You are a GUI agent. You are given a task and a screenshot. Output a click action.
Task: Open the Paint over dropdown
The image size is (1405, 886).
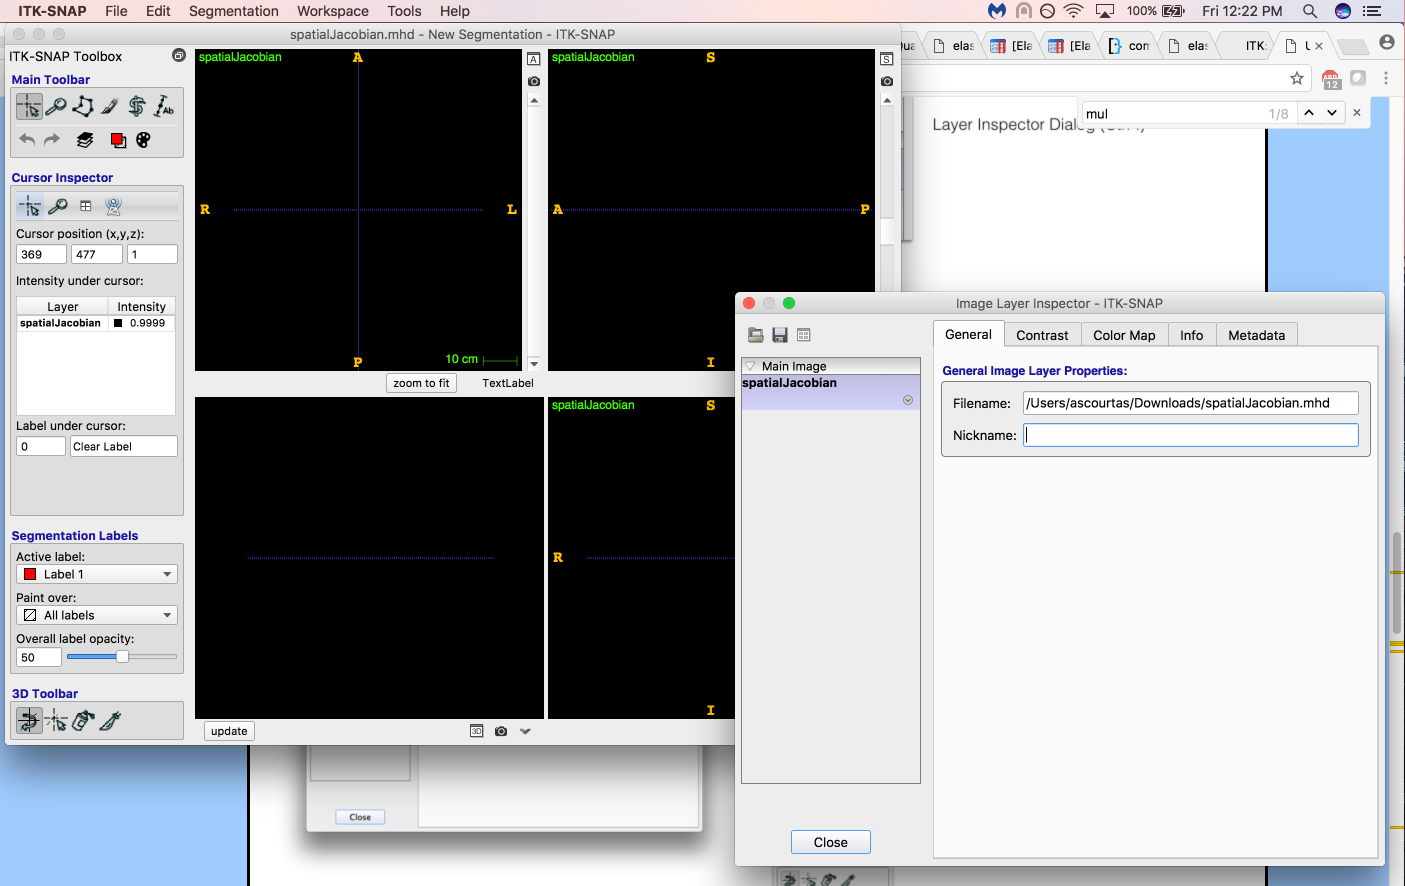tap(96, 614)
